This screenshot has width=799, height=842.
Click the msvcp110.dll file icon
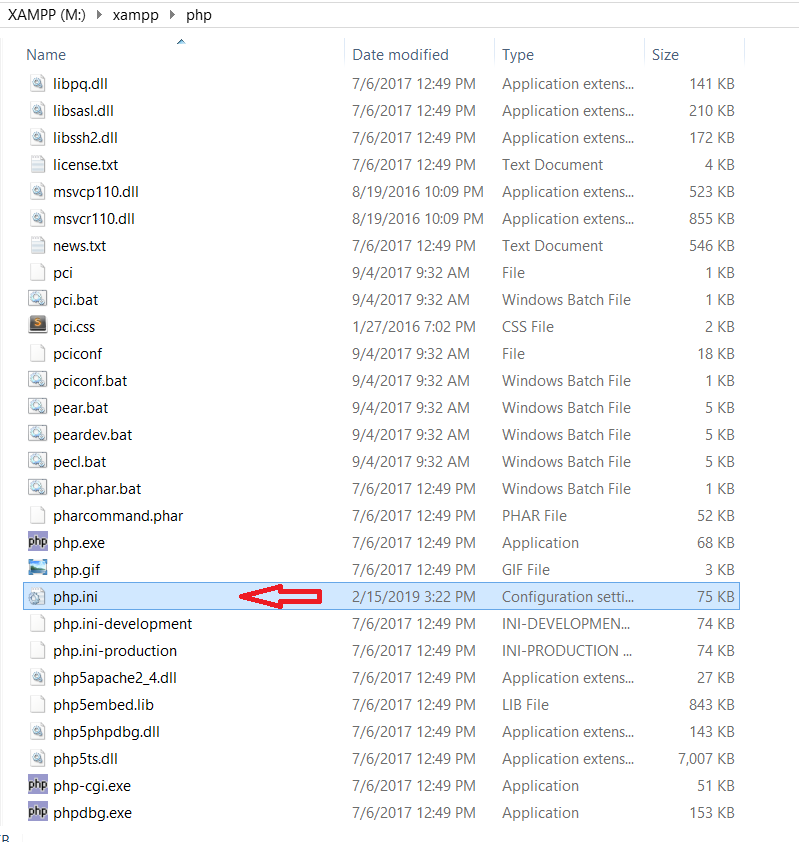tap(38, 191)
